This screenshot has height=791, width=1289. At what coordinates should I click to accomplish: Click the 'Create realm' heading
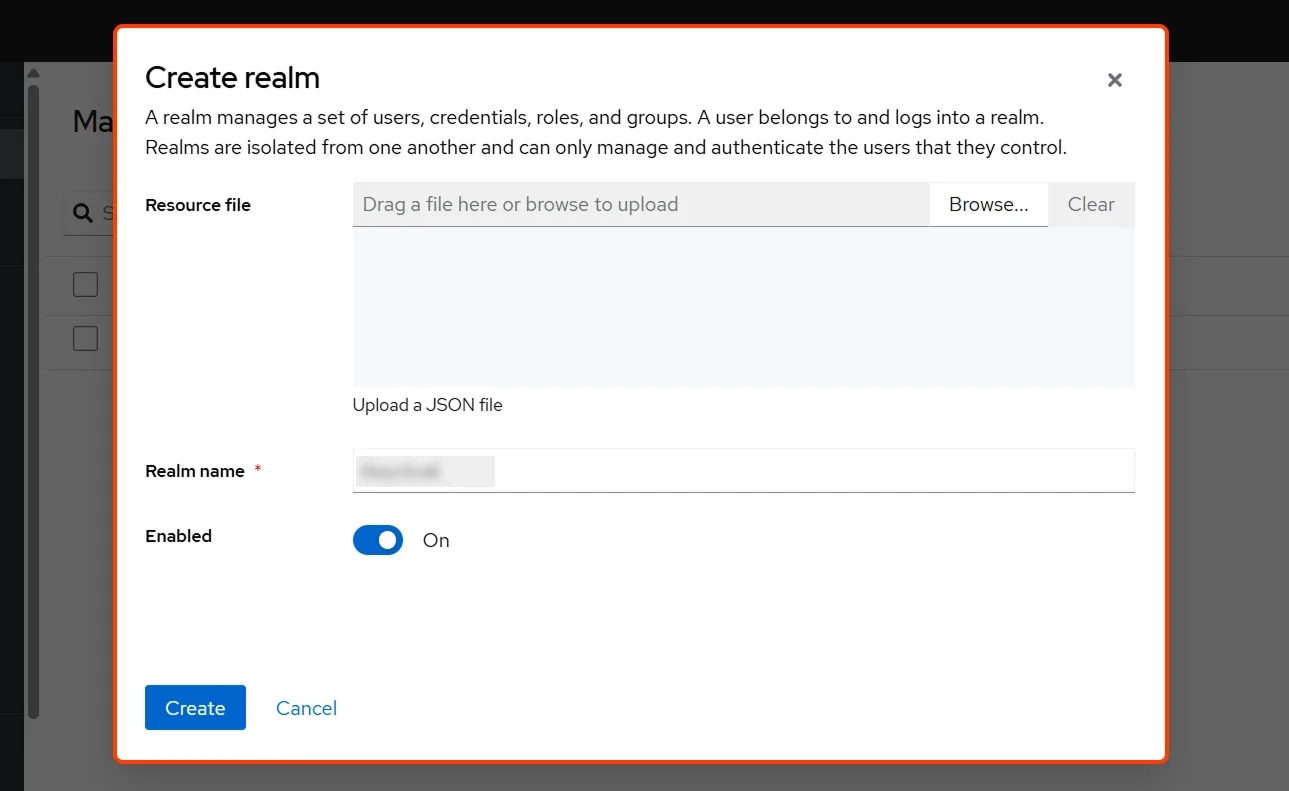point(233,77)
